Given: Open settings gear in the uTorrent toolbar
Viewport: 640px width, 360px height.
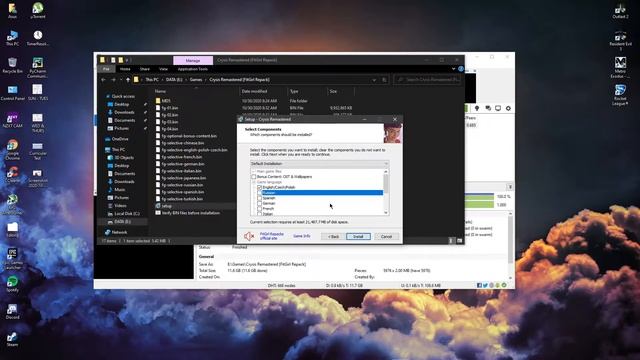Looking at the screenshot, I should (508, 108).
